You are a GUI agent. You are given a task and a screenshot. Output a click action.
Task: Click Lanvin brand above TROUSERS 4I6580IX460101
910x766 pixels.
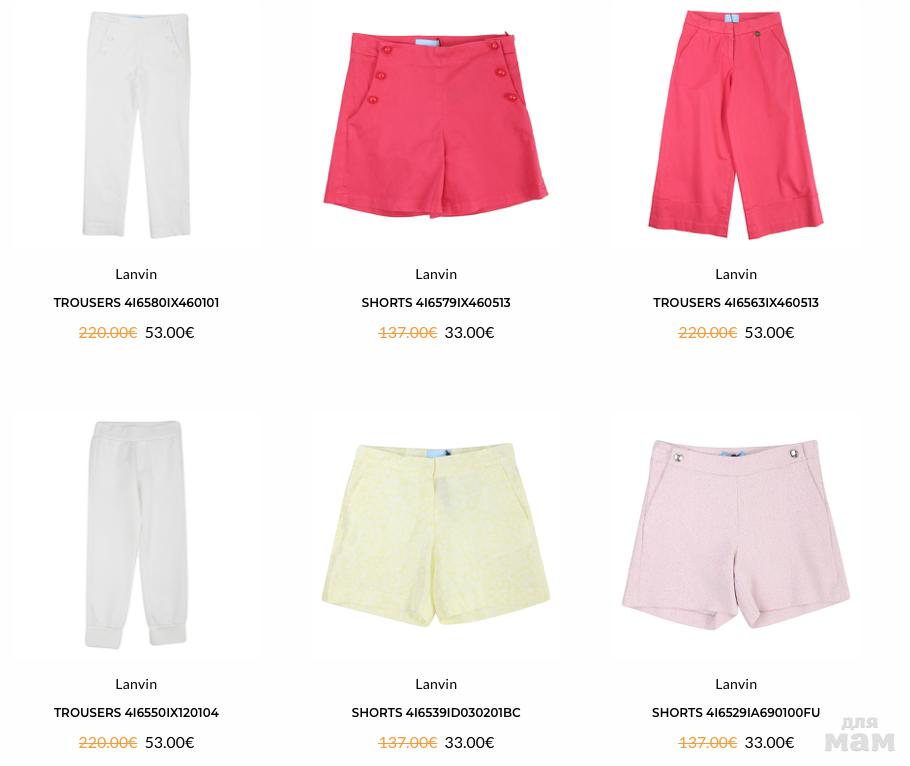coord(136,274)
